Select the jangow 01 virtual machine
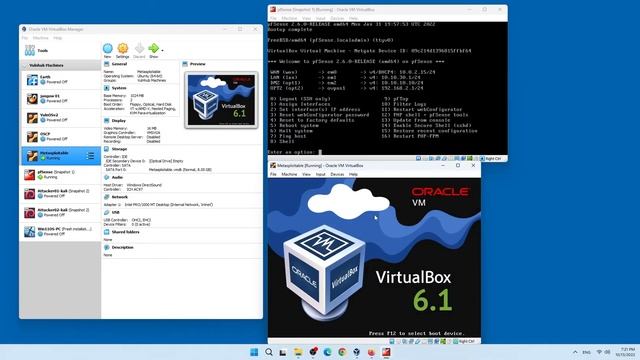The width and height of the screenshot is (640, 360). 61,99
